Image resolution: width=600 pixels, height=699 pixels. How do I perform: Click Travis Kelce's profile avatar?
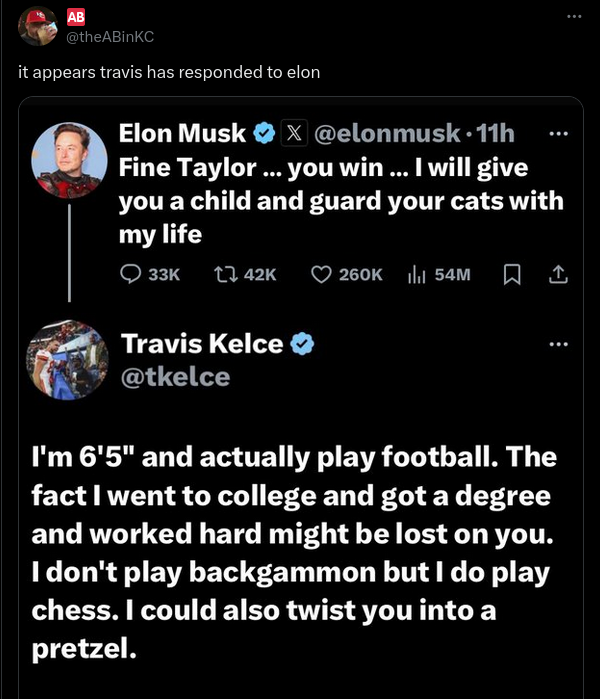pyautogui.click(x=70, y=359)
